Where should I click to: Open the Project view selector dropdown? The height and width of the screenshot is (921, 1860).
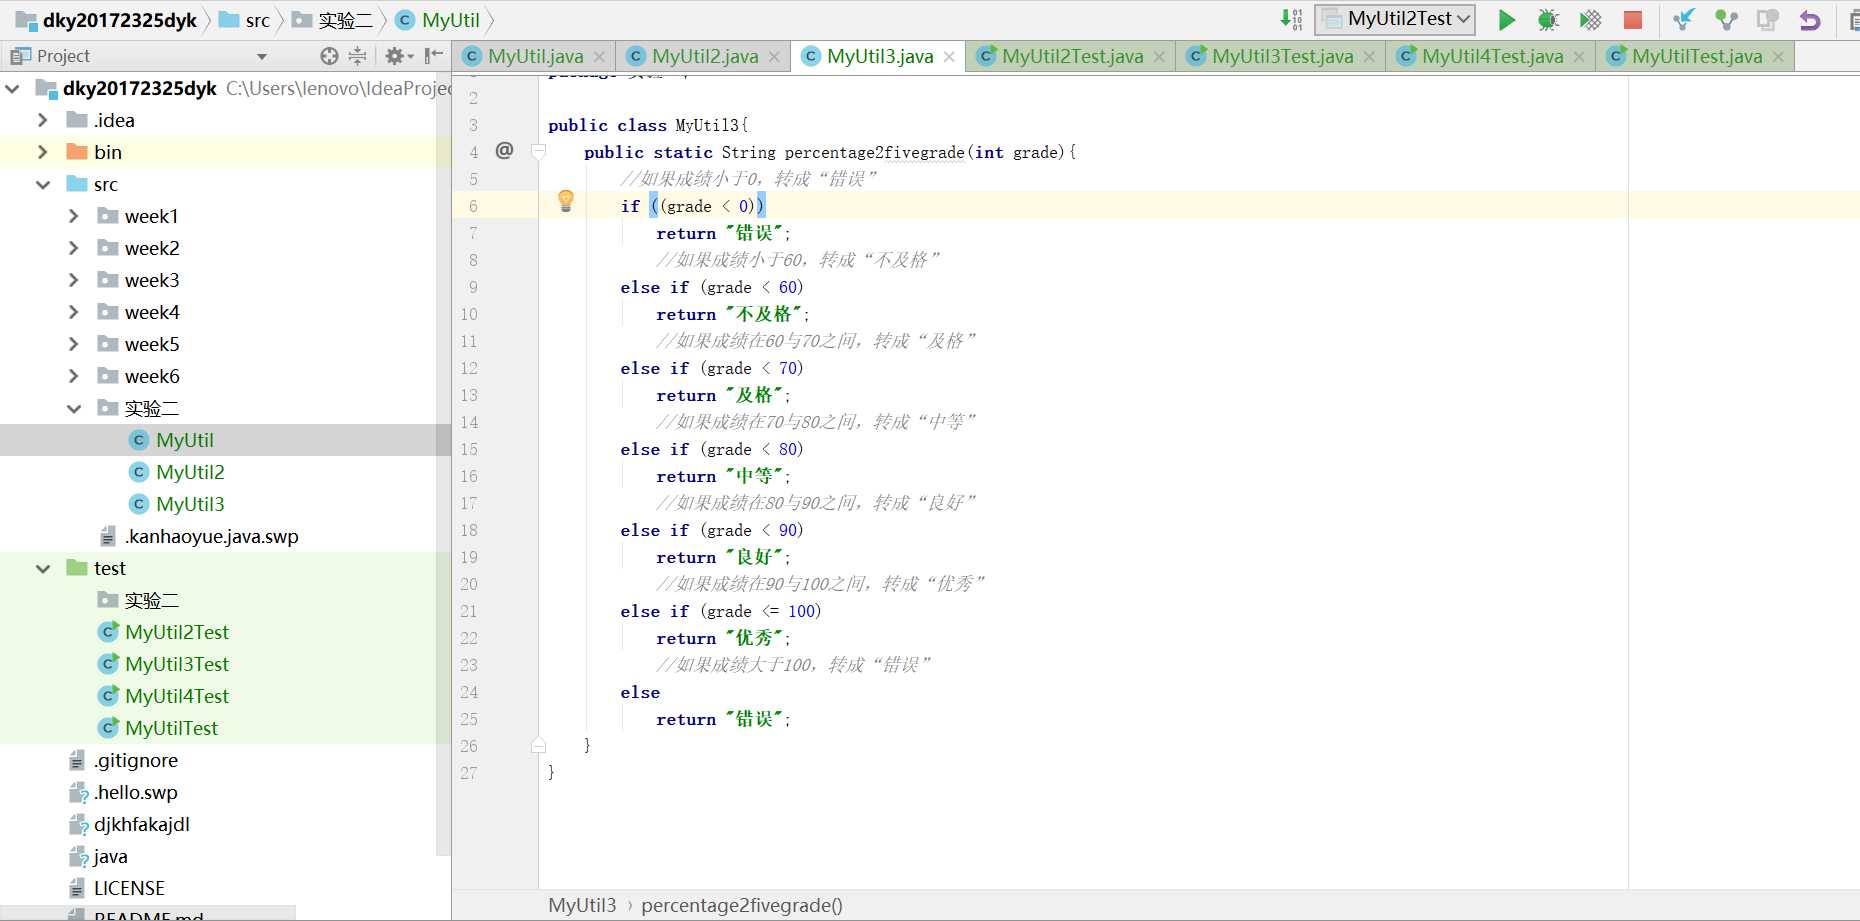click(262, 57)
